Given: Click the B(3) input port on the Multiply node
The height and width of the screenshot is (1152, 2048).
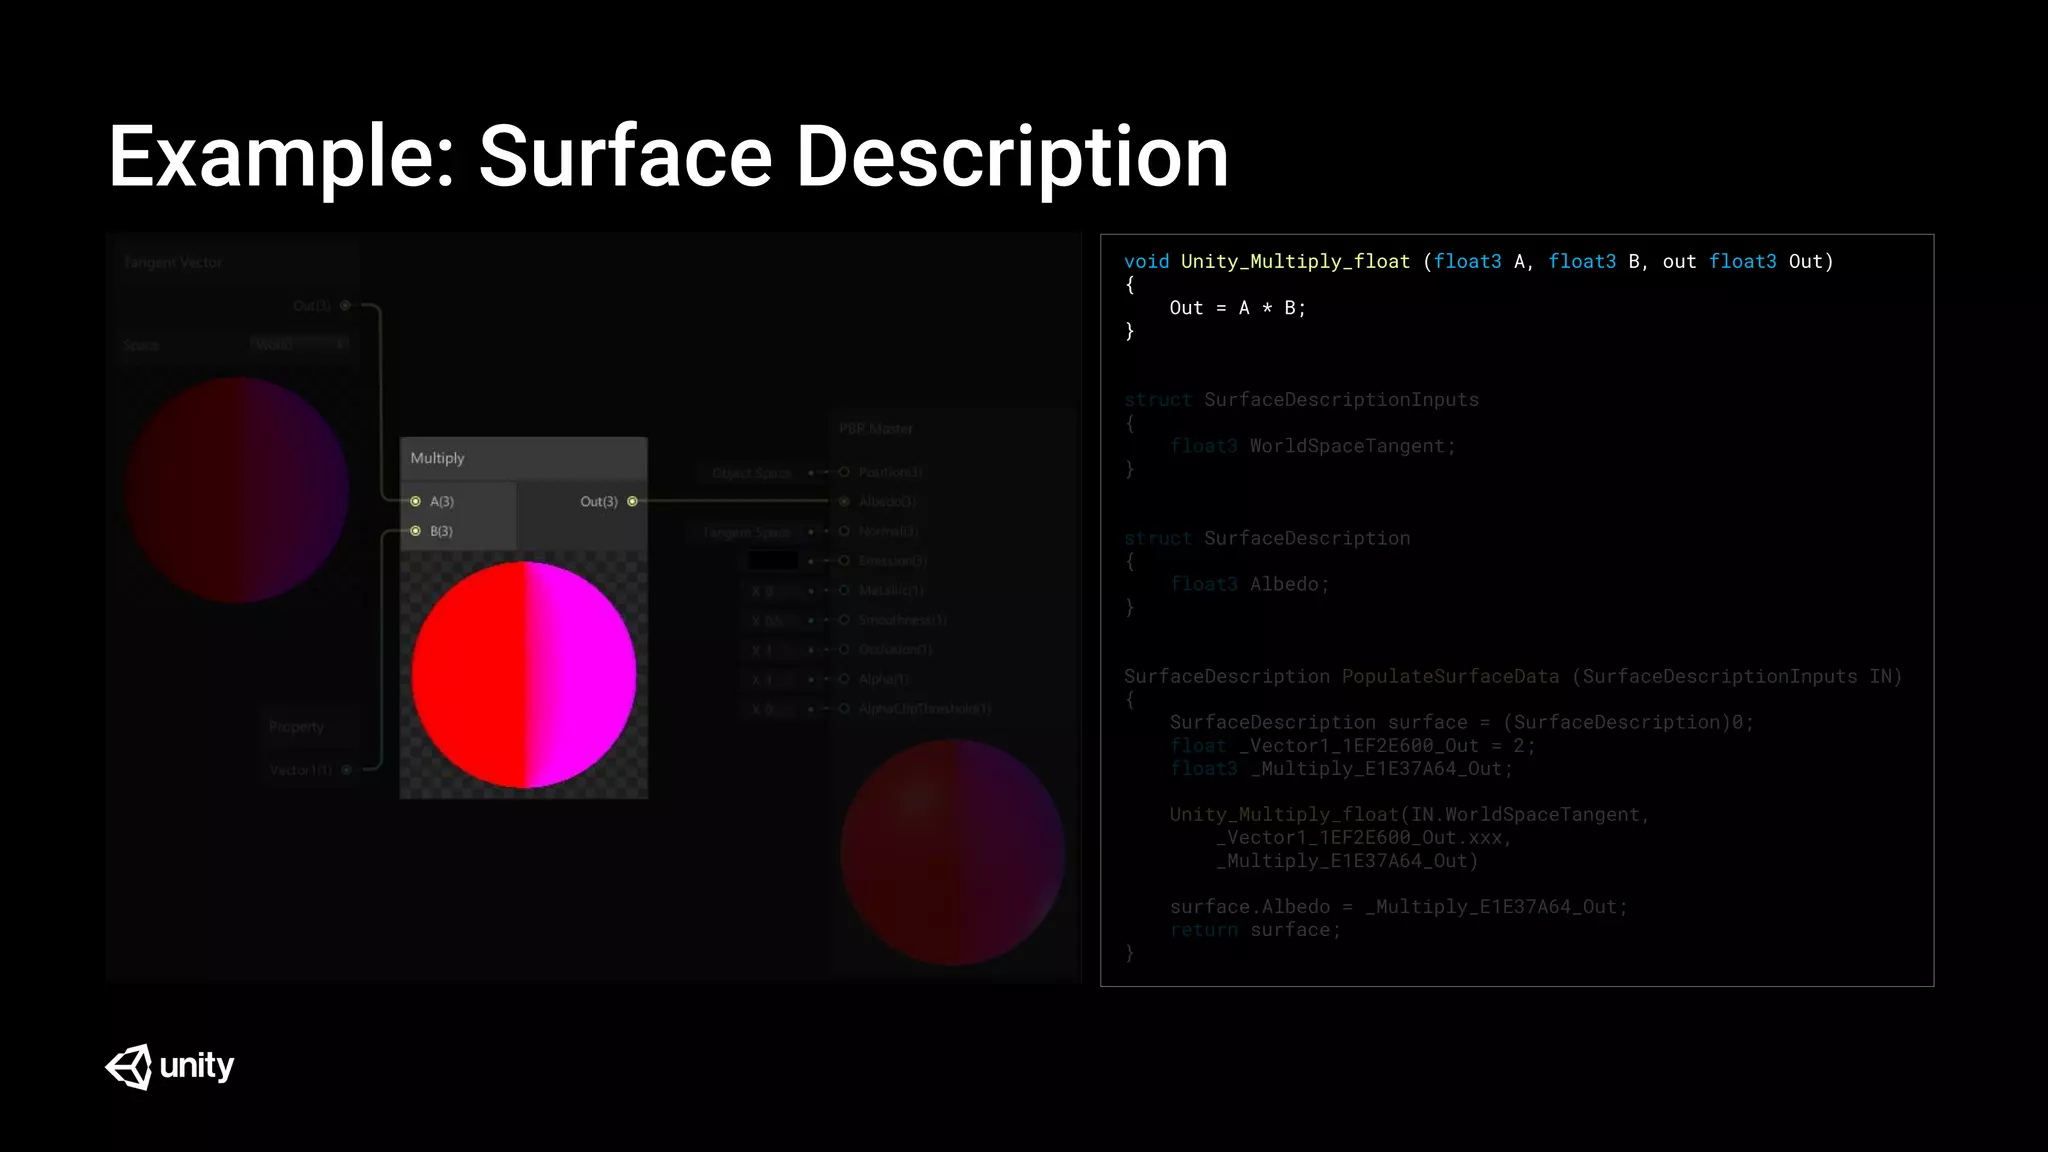Looking at the screenshot, I should pos(416,531).
